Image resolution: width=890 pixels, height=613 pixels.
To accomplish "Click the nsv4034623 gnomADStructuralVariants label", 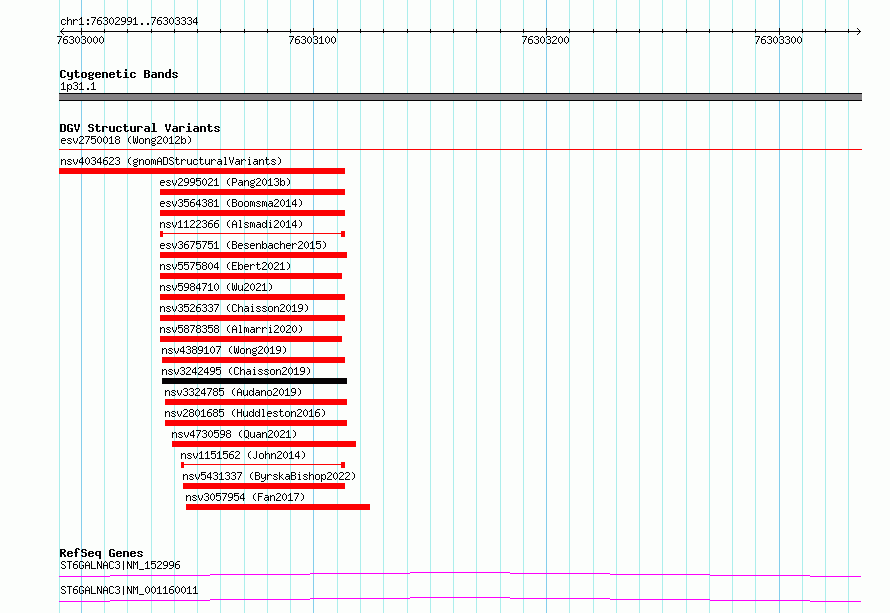I will [171, 161].
